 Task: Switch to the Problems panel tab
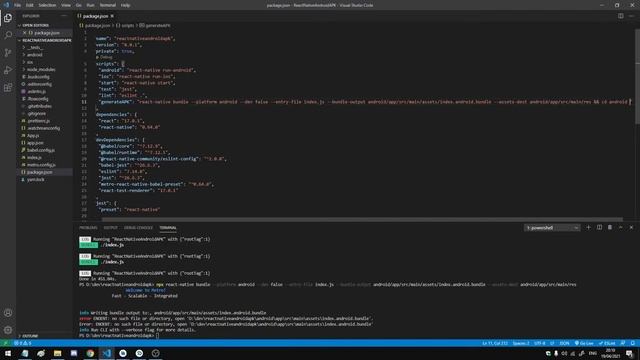coord(88,228)
